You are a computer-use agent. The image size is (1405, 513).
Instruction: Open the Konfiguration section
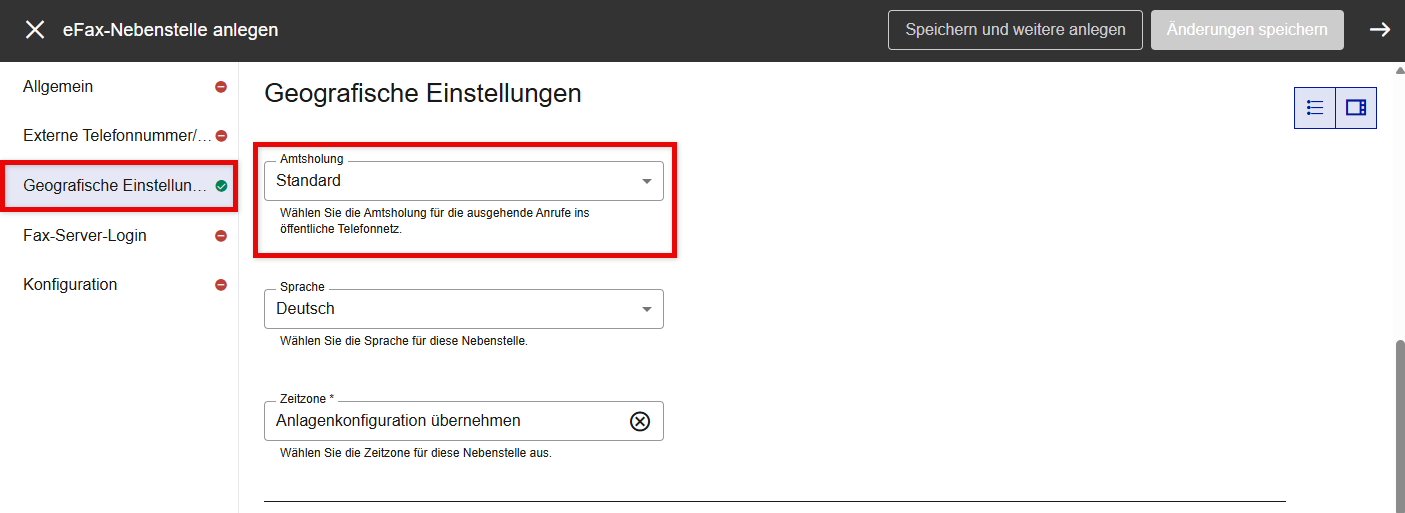(x=70, y=285)
